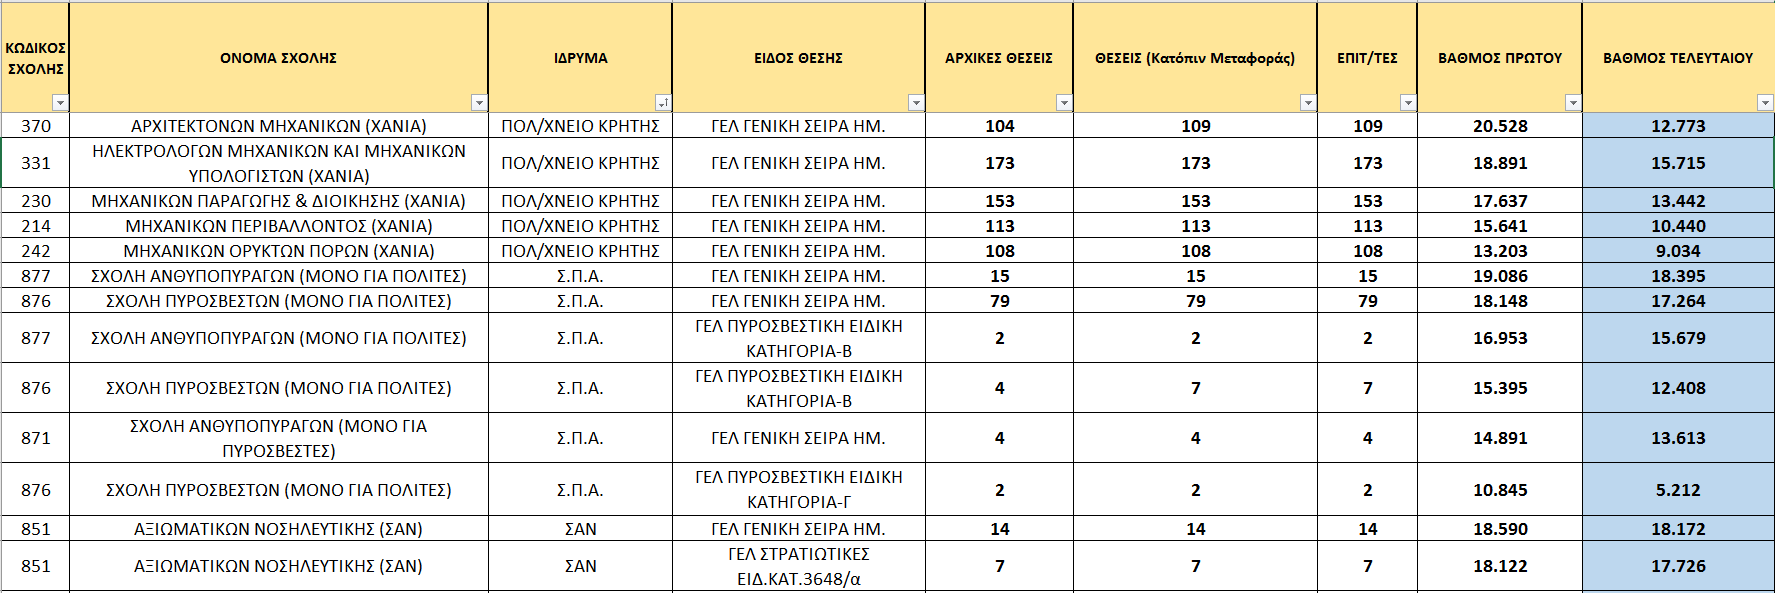Select the ΟΝΟΜΑ ΣΧΟΛΗΣ header cell
1775x593 pixels.
tap(279, 58)
